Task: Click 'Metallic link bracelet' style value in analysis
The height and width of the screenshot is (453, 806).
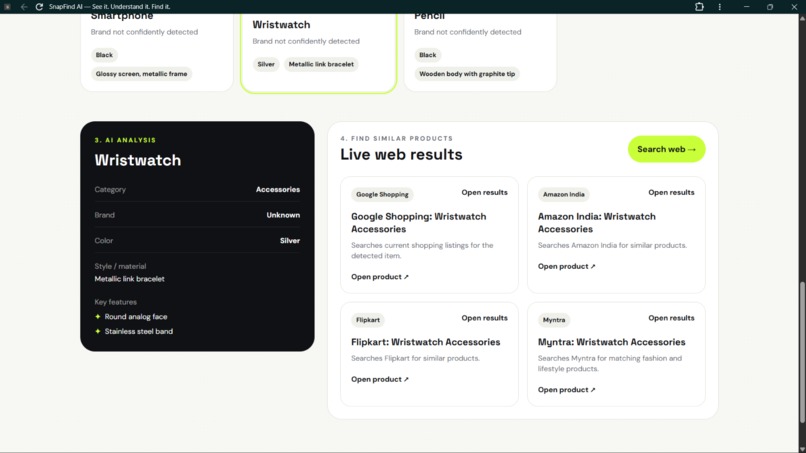Action: pos(130,279)
